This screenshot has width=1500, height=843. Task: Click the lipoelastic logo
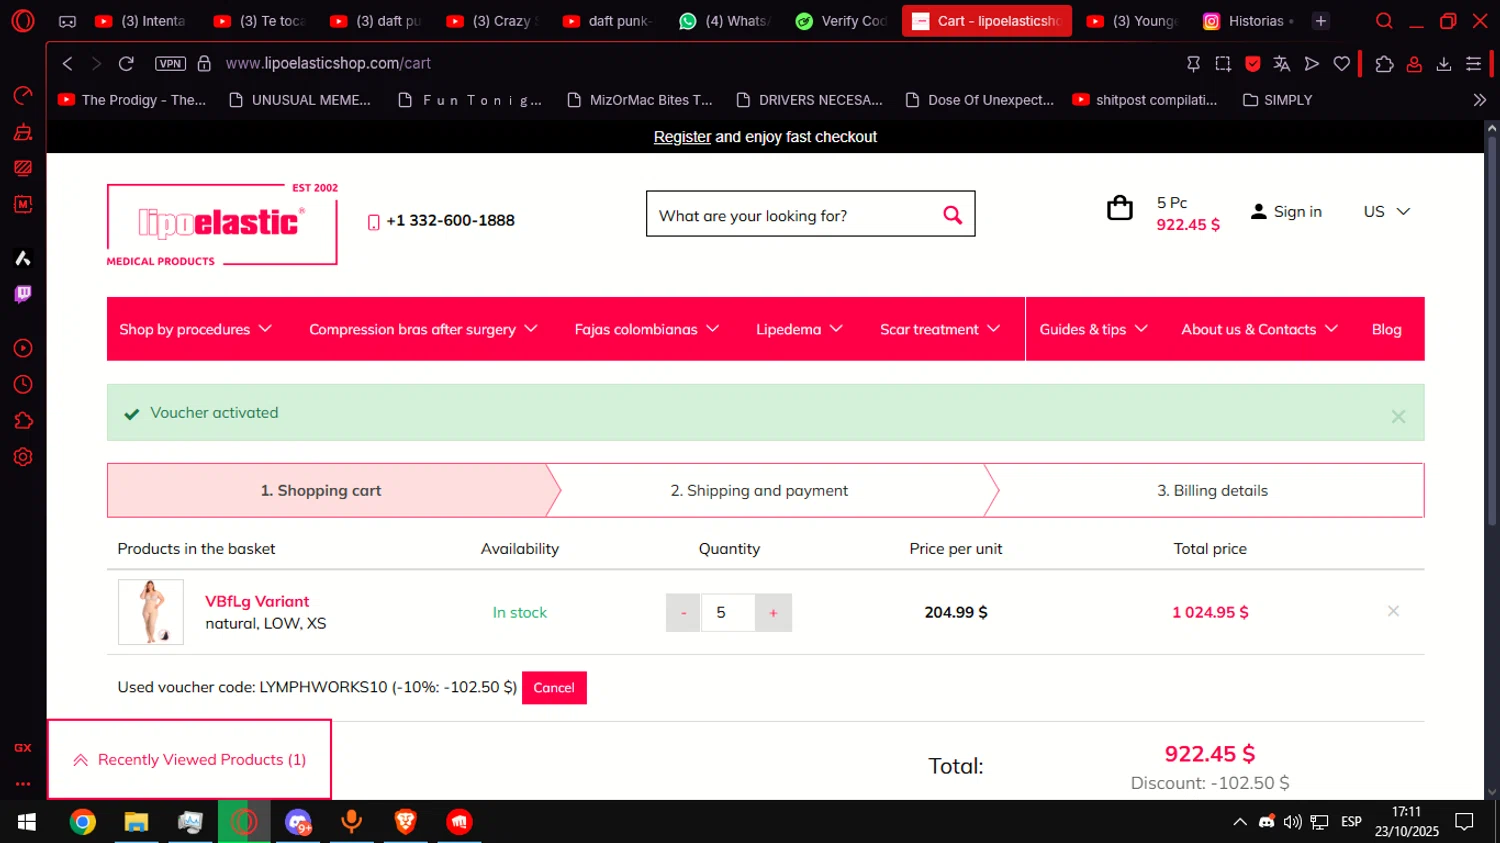pyautogui.click(x=222, y=224)
